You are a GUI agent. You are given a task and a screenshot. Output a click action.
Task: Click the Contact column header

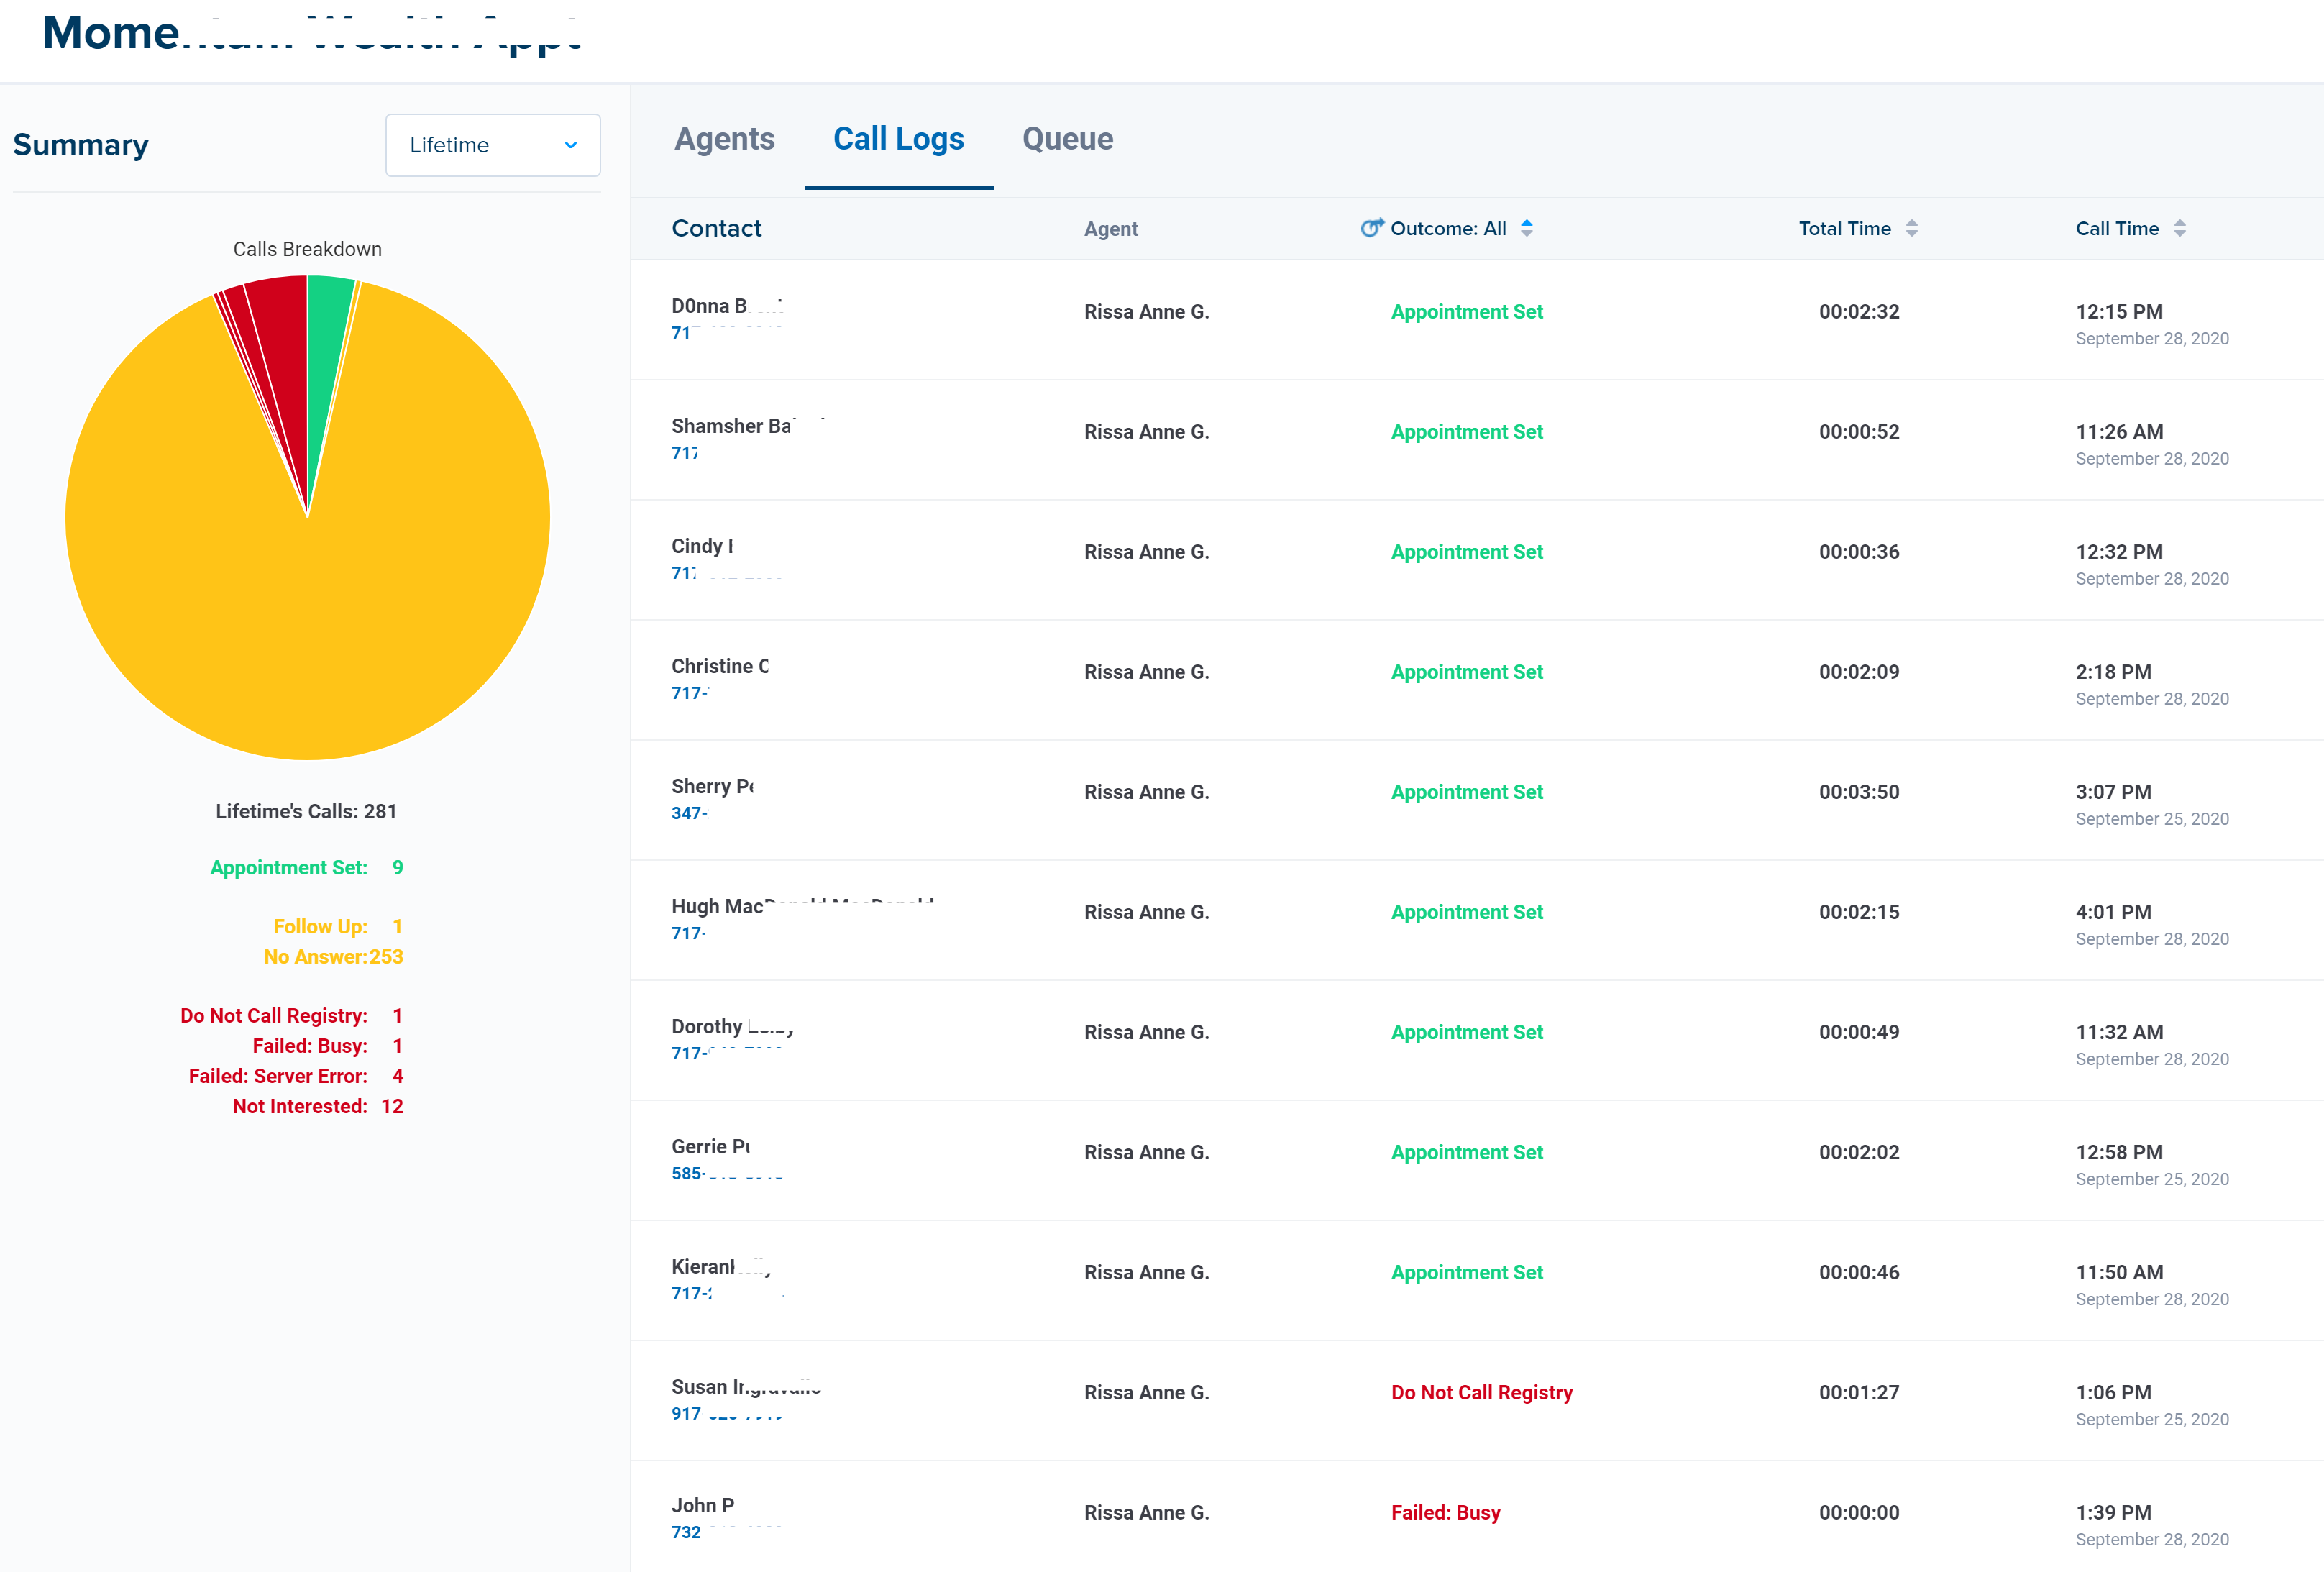click(716, 228)
